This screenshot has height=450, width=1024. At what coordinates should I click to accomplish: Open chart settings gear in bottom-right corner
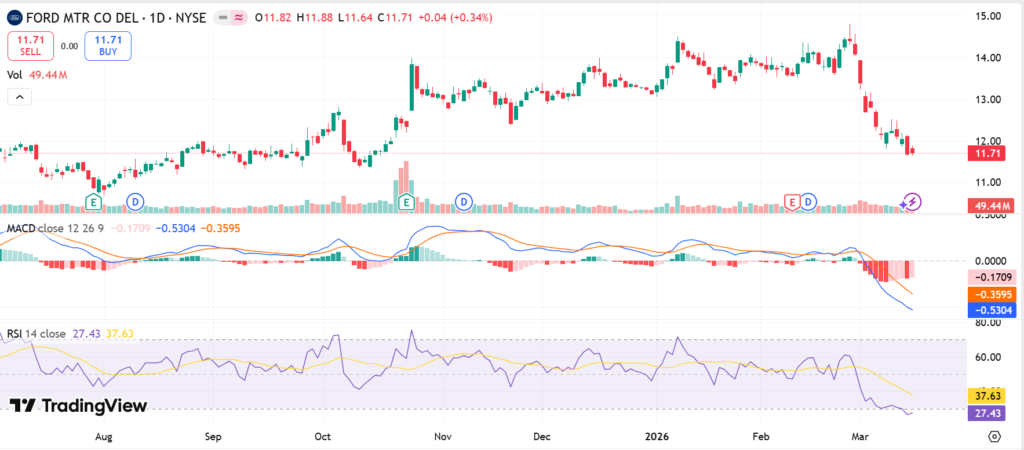(x=994, y=436)
